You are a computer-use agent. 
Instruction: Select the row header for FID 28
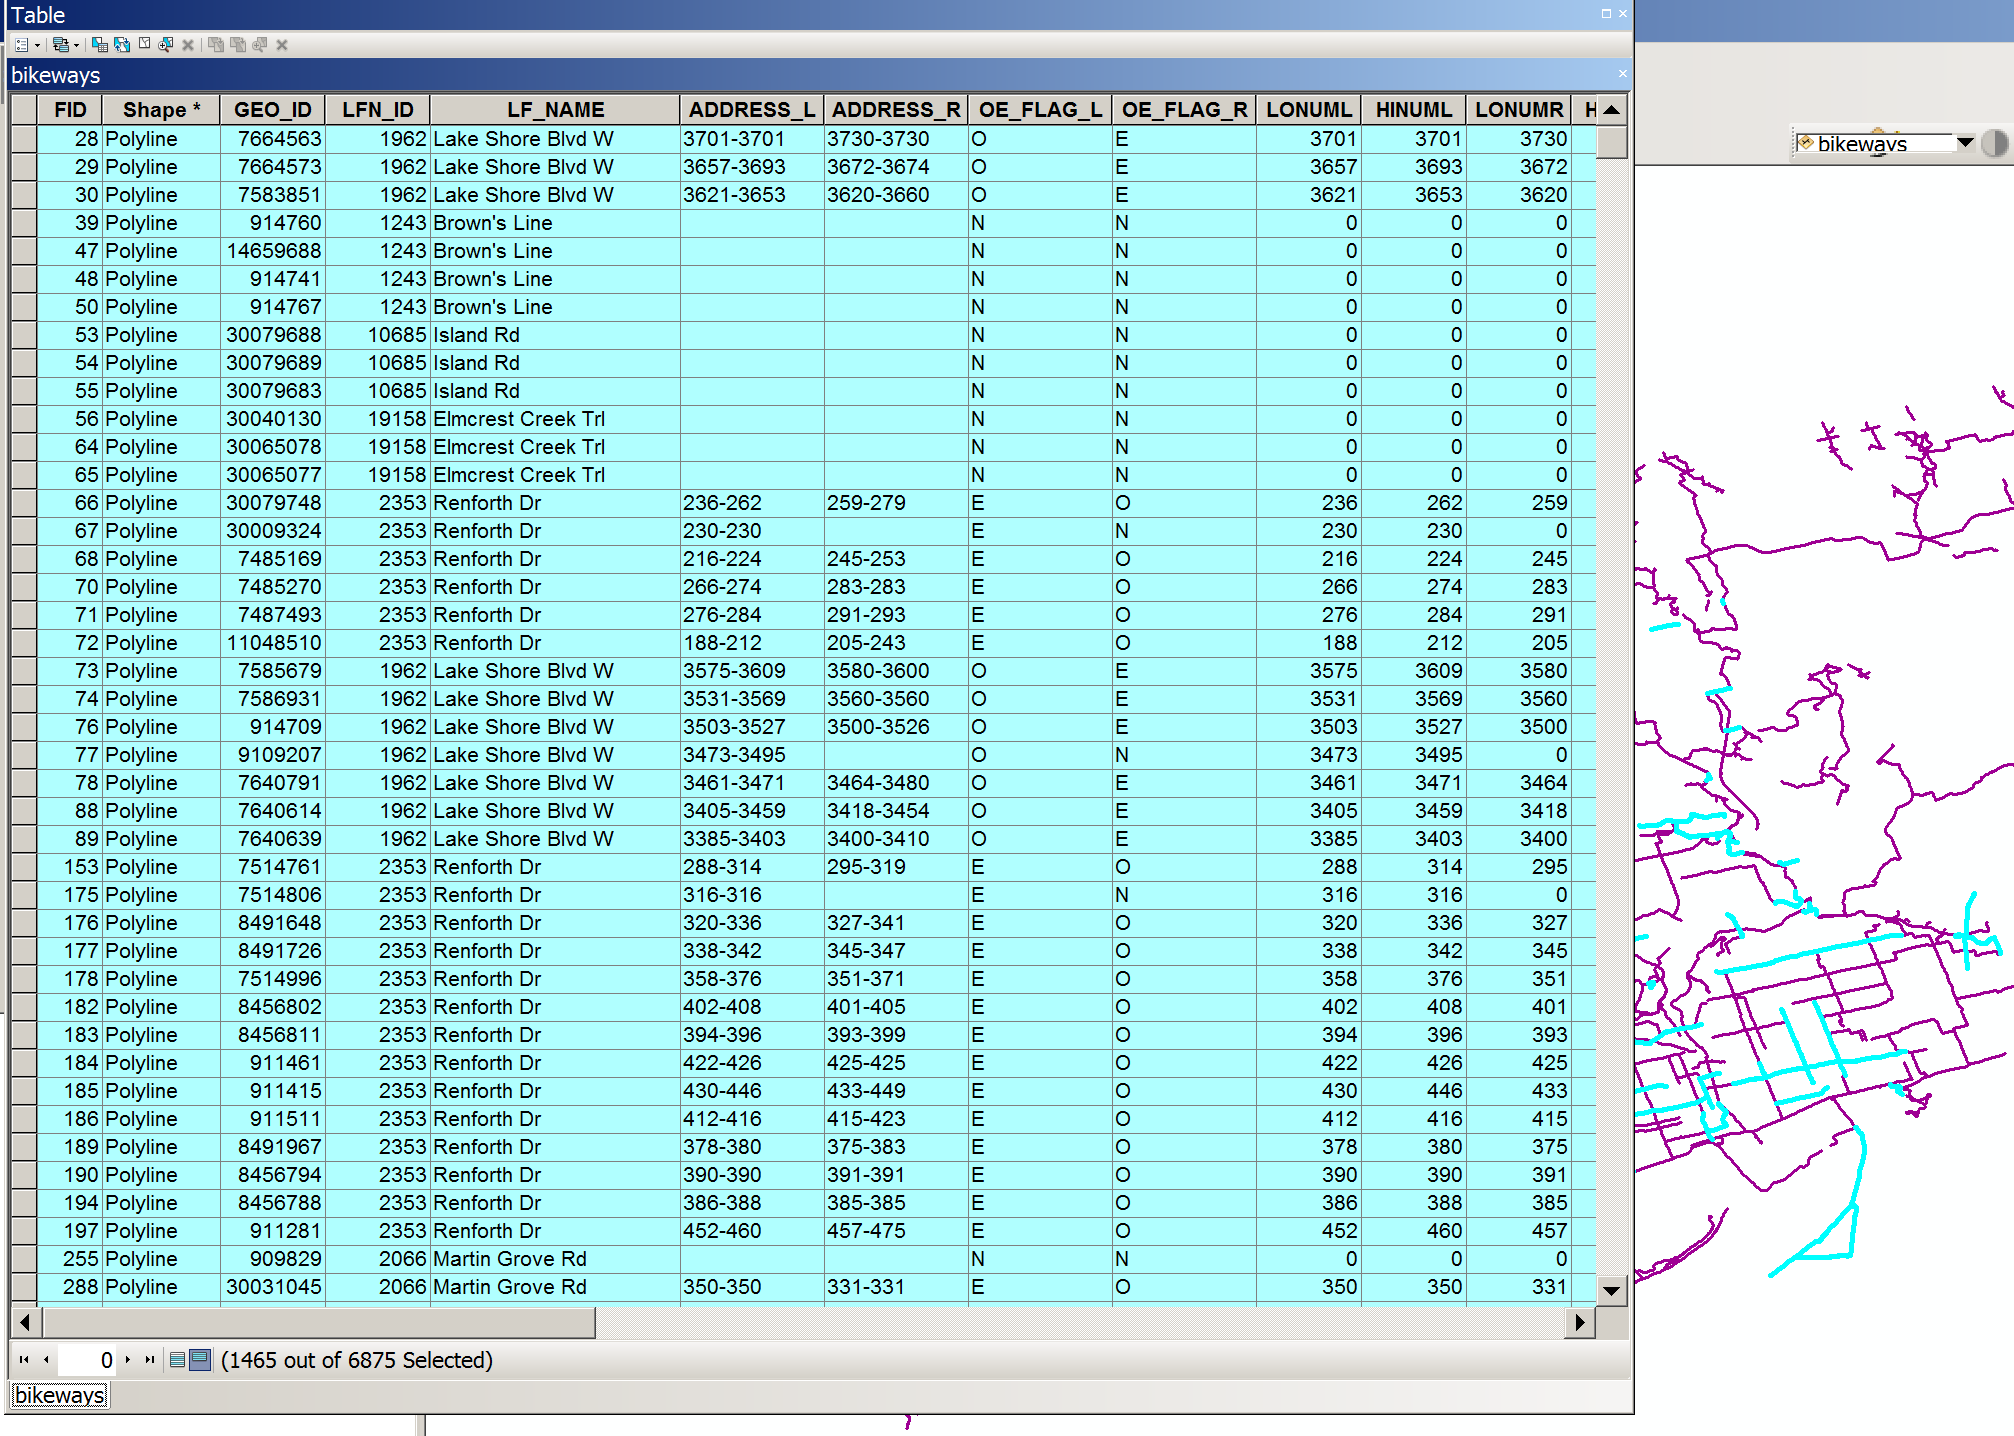pos(24,139)
